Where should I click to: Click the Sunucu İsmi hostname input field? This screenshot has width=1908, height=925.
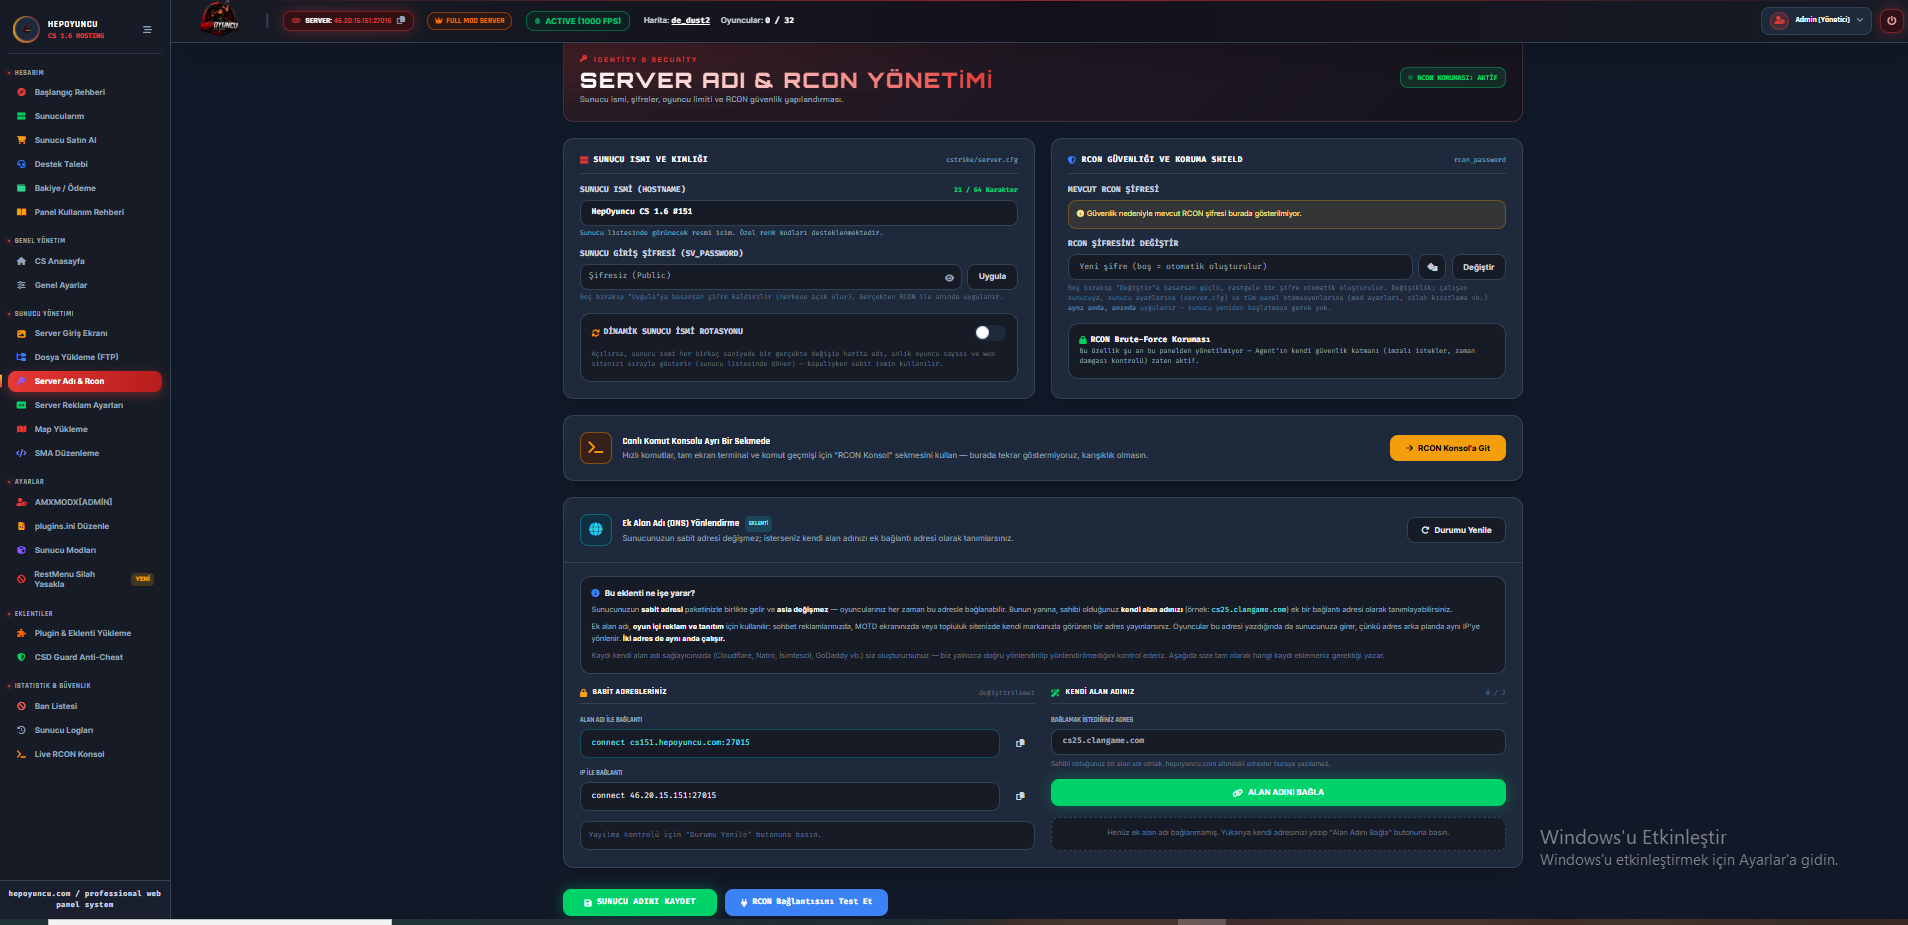(798, 212)
